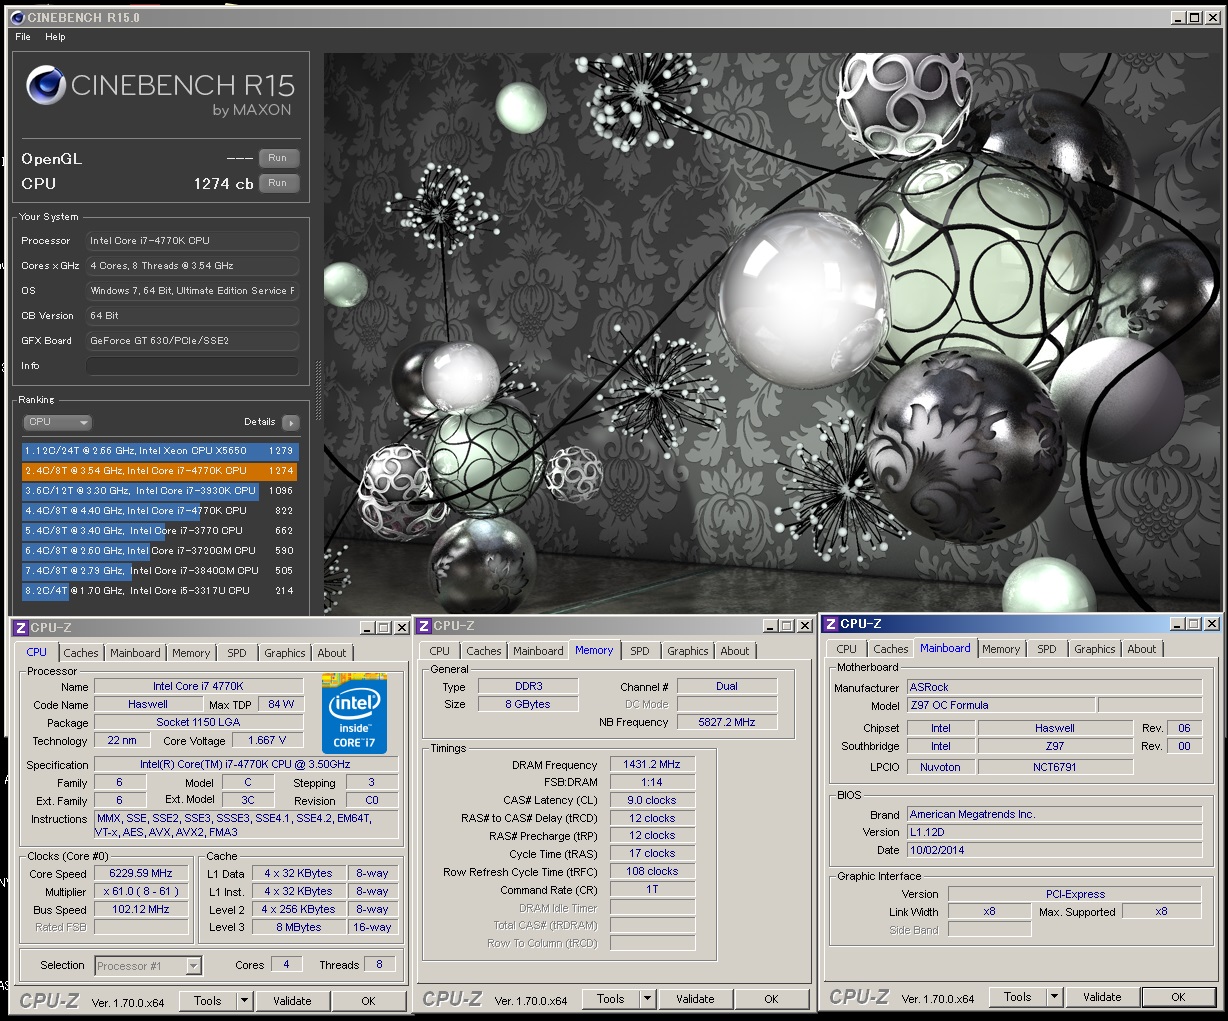Click the GFX Board GeForce GT 630 field
The image size is (1228, 1021).
click(192, 341)
